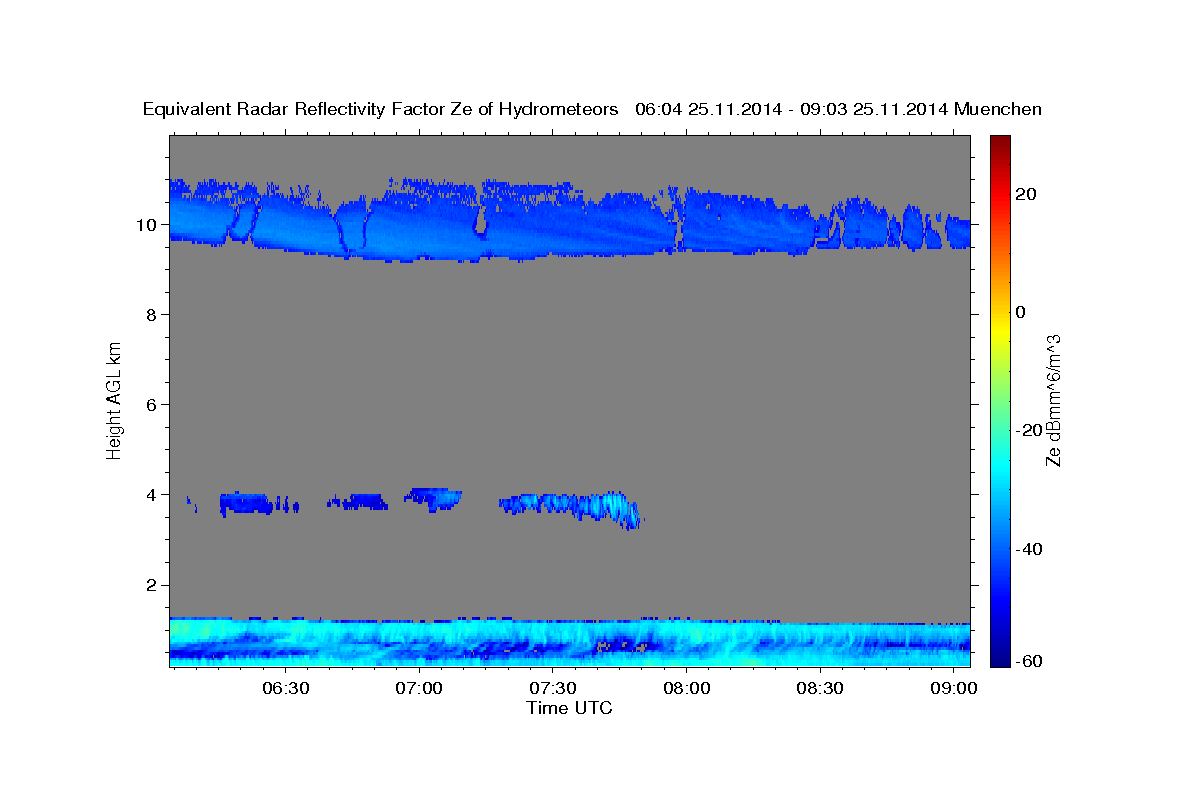Viewport: 1200px width, 800px height.
Task: Click the 09:00 time tick label
Action: (954, 688)
